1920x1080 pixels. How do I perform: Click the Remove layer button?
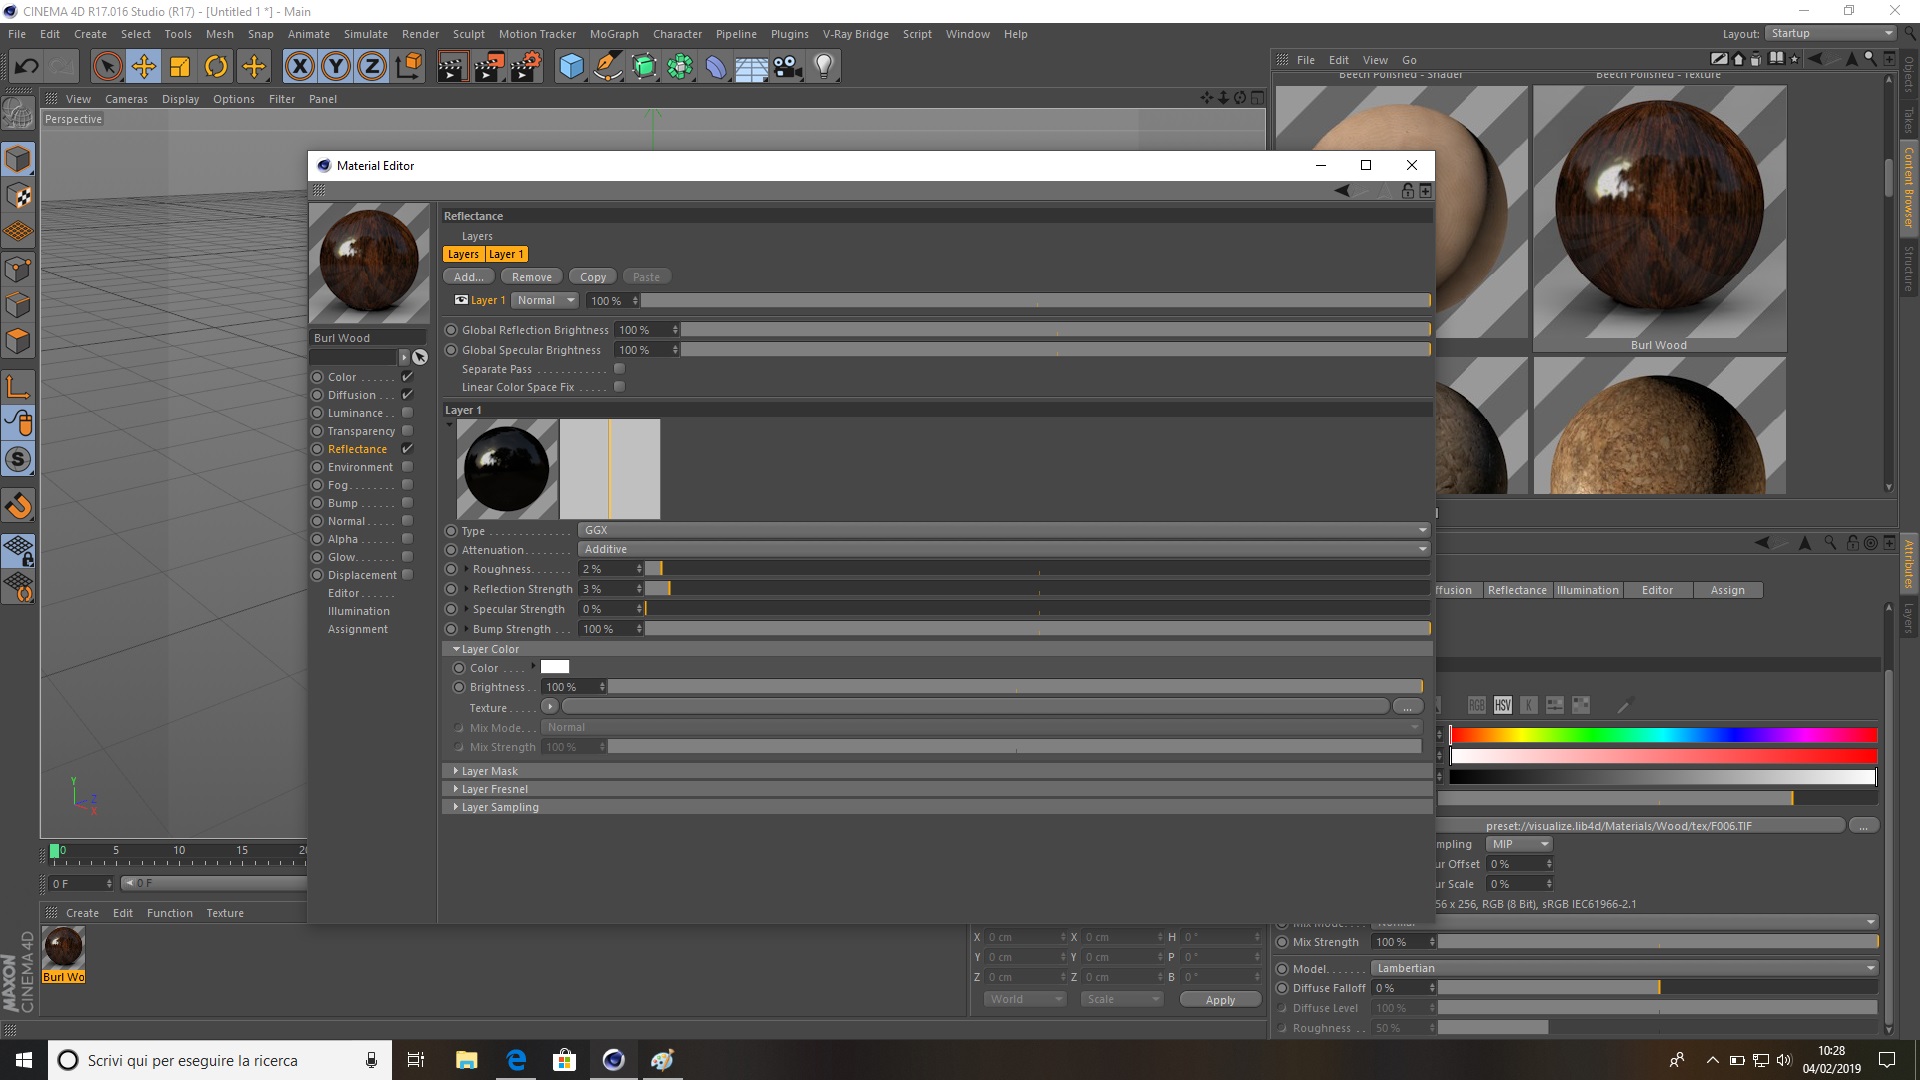tap(532, 277)
